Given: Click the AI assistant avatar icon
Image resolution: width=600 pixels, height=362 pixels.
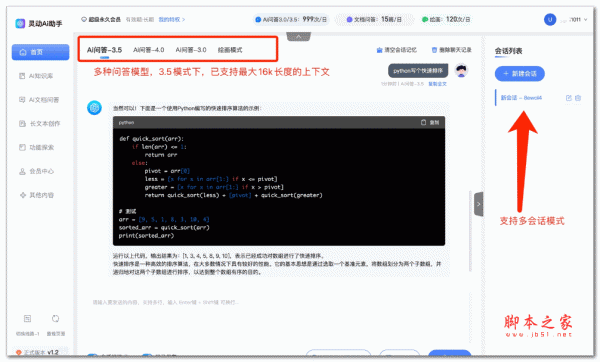Looking at the screenshot, I should (94, 108).
